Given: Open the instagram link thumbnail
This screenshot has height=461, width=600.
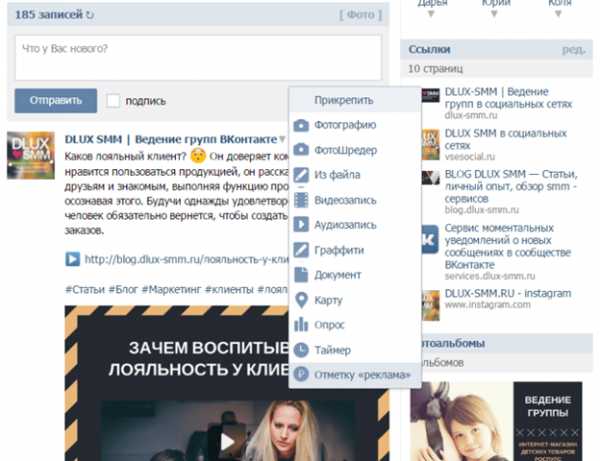Looking at the screenshot, I should (x=430, y=305).
